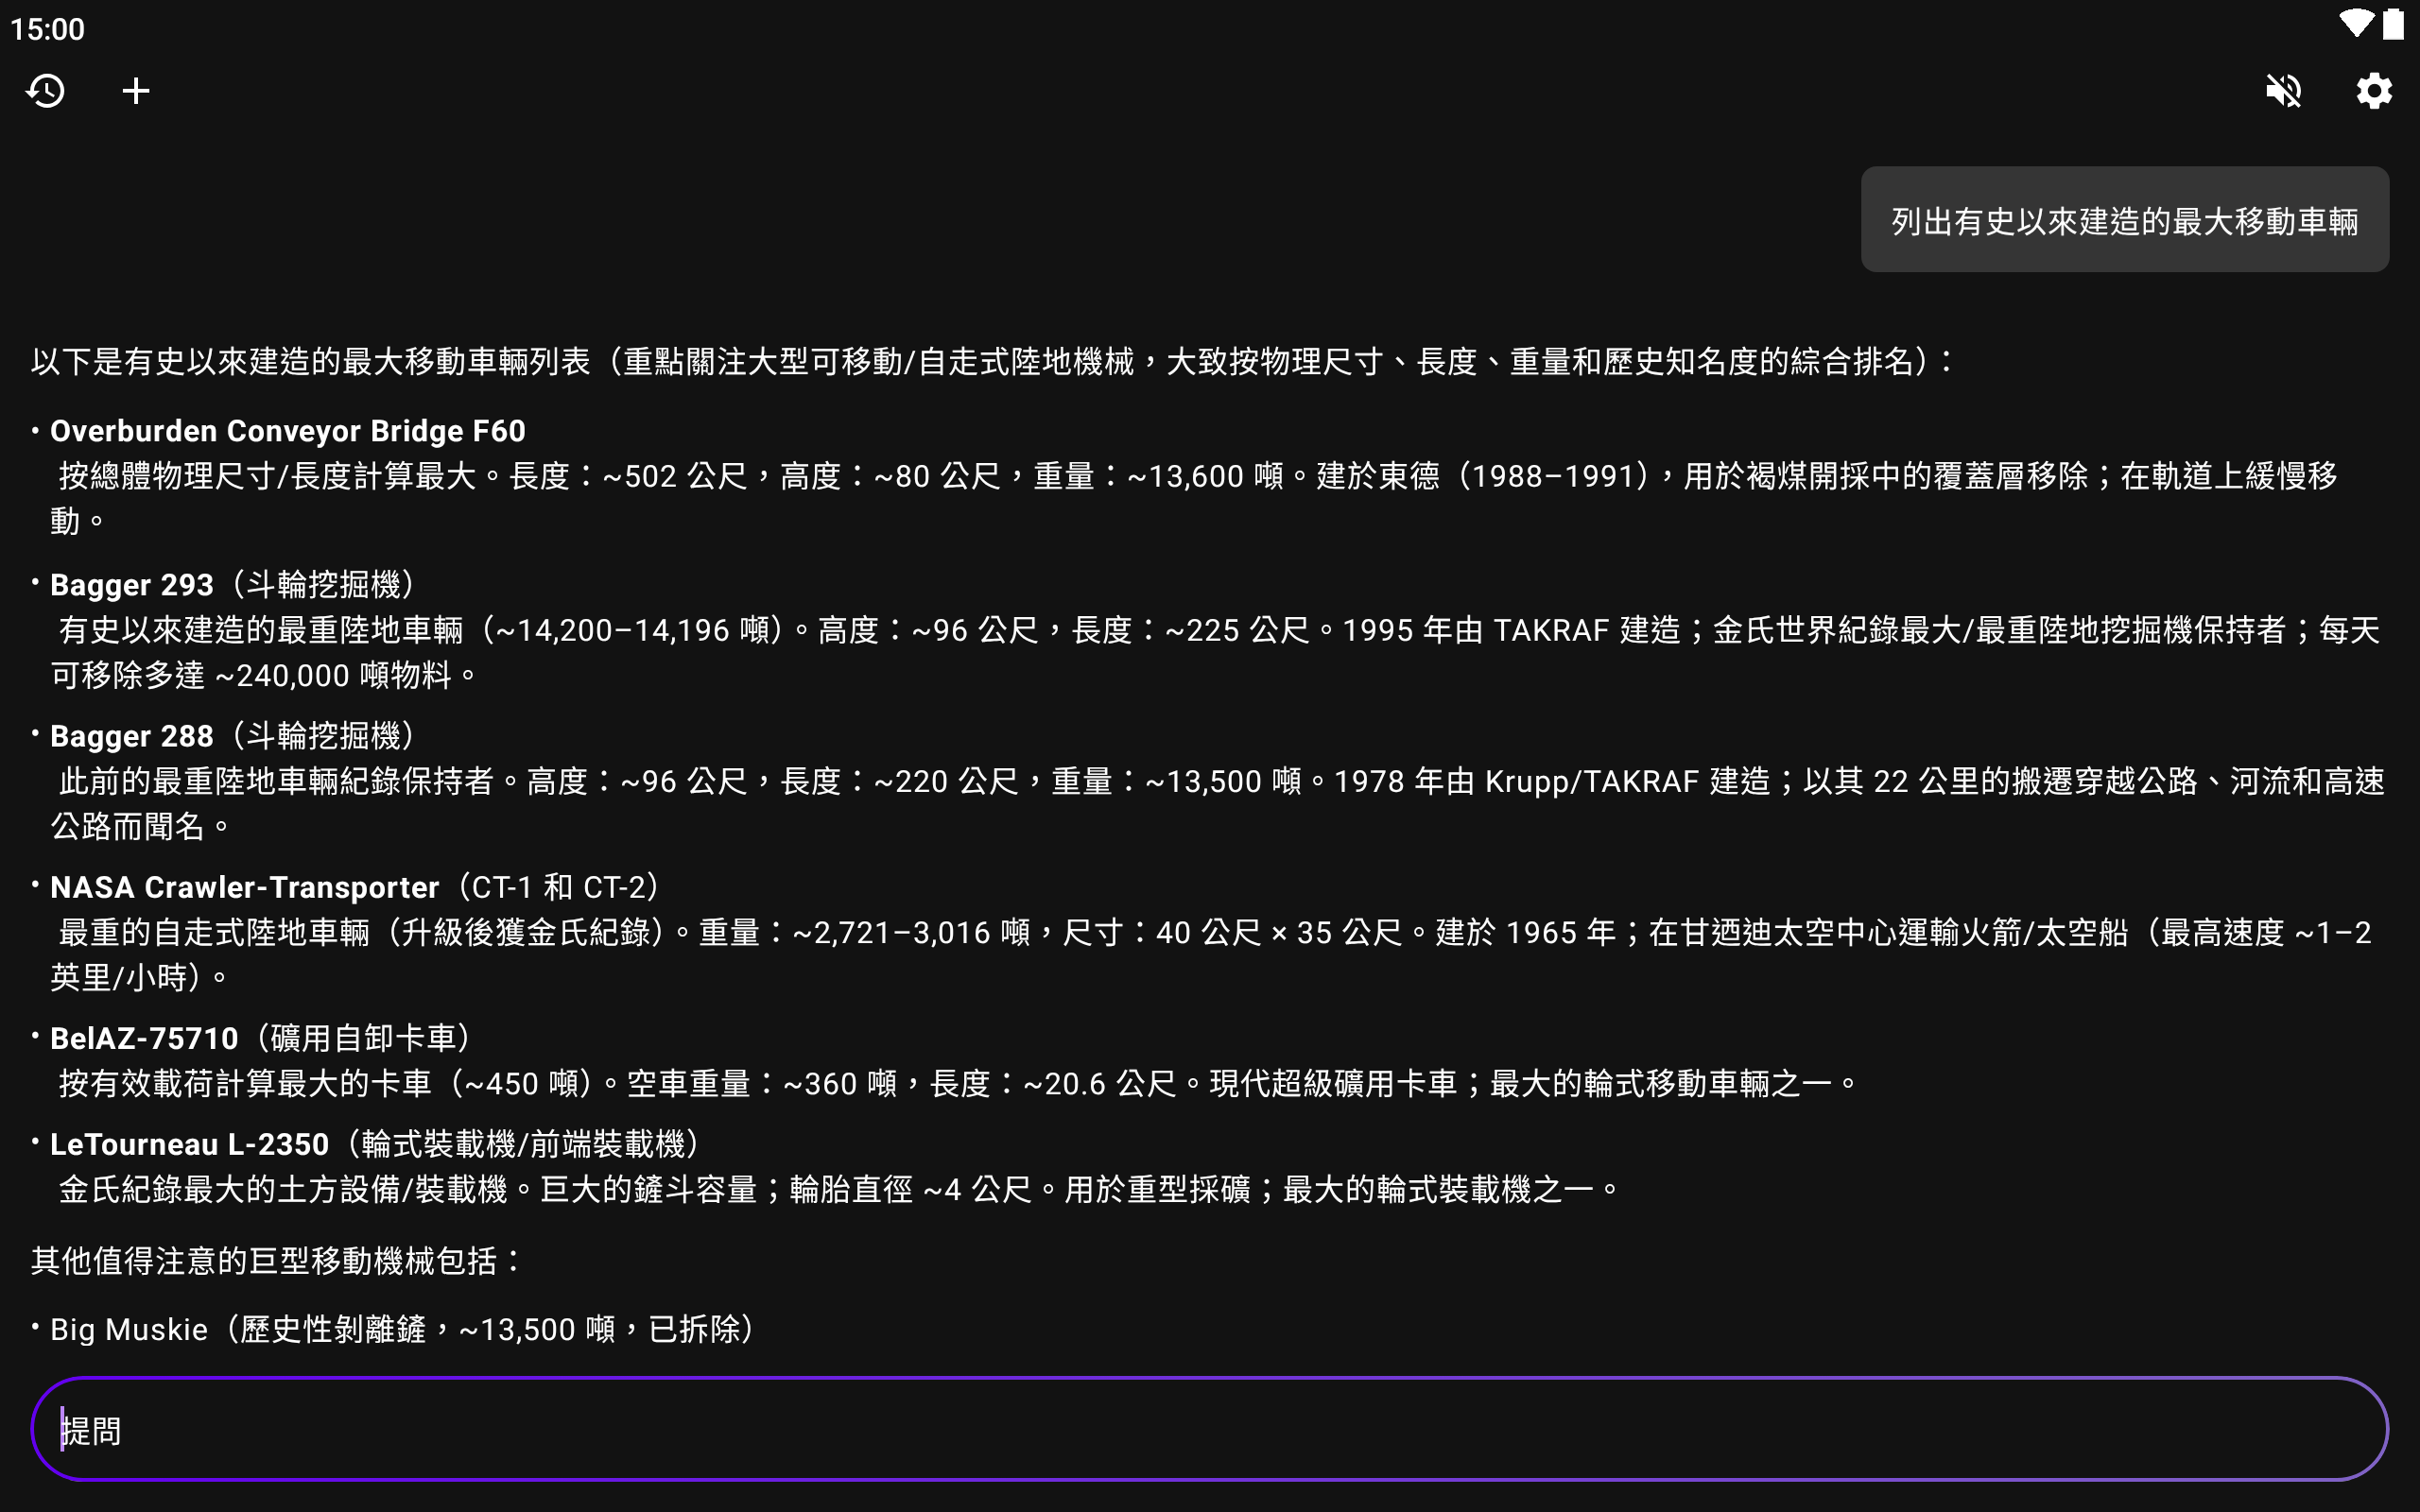This screenshot has height=1512, width=2420.
Task: Click LeTourneau L-2350 heading
Action: (190, 1144)
